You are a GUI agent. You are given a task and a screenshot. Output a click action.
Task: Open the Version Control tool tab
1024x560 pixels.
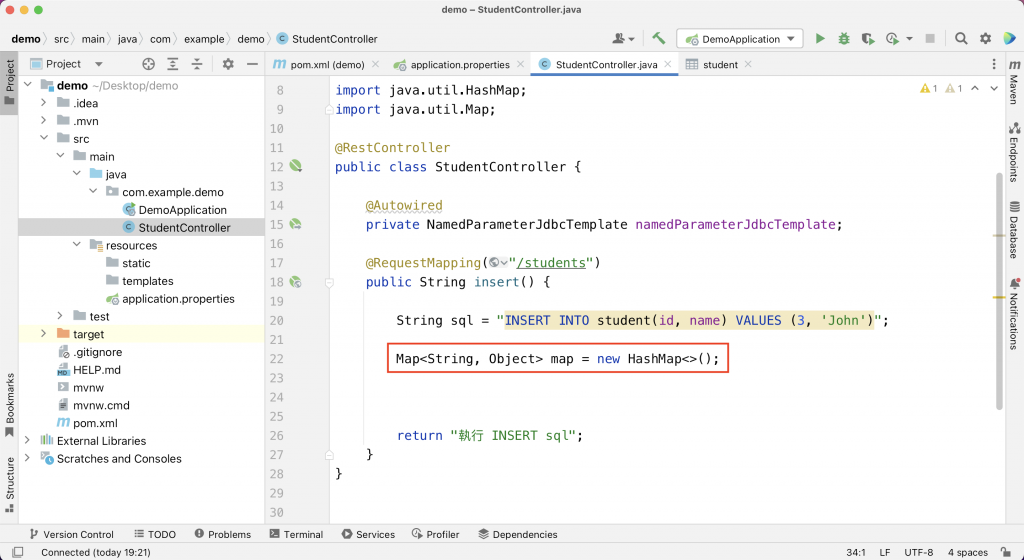click(x=72, y=534)
